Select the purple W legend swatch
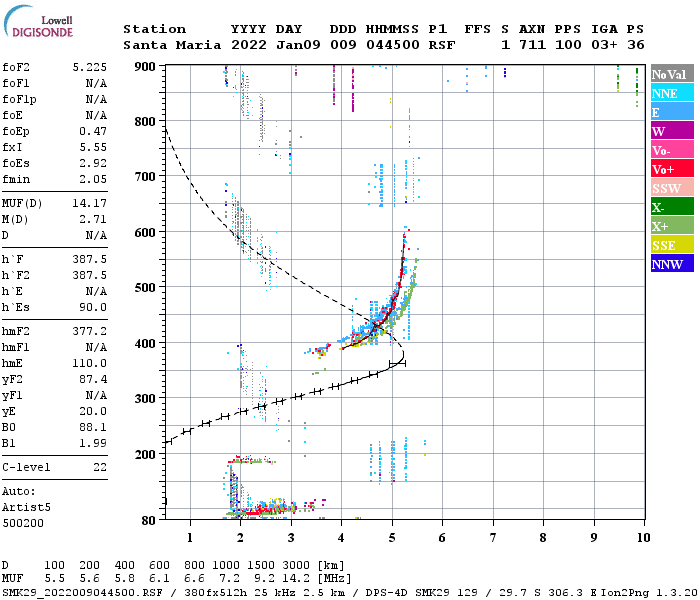 [672, 131]
